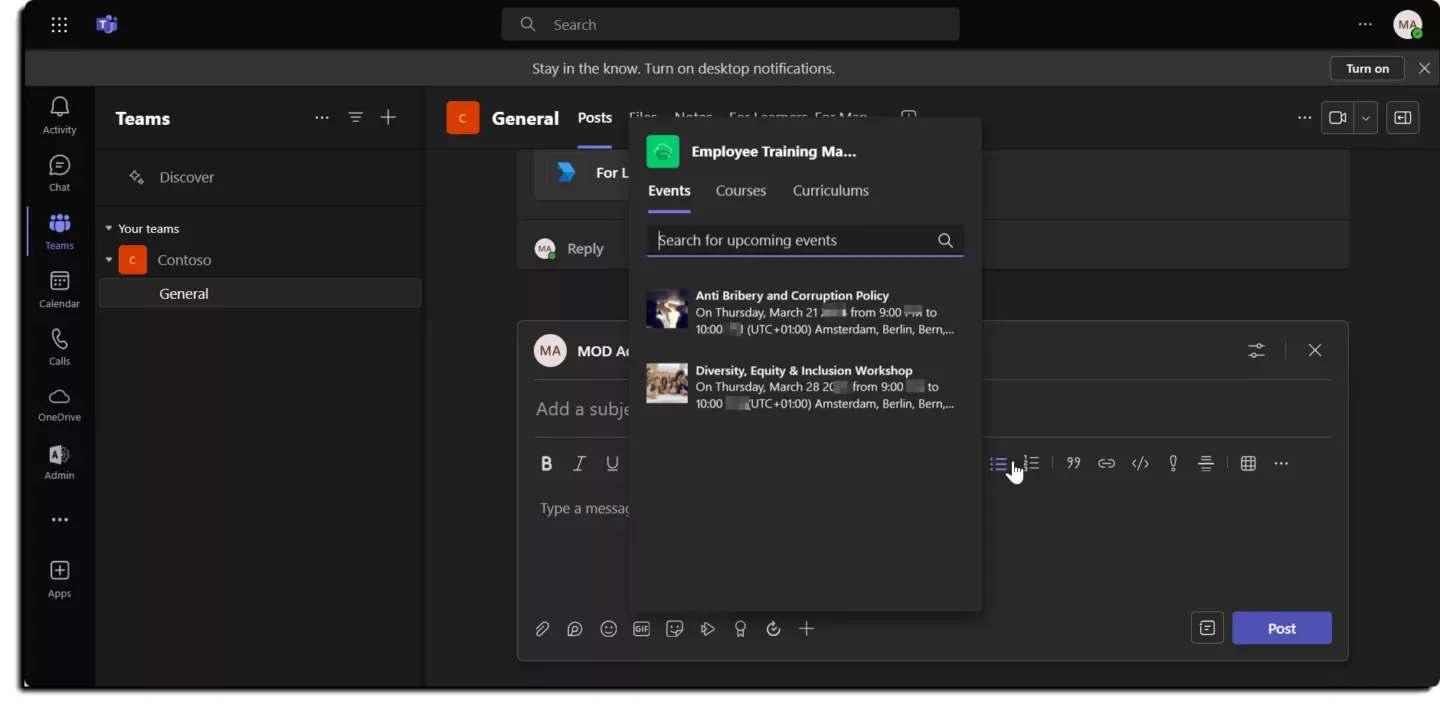The height and width of the screenshot is (711, 1440).
Task: Open the Admin app in the sidebar
Action: tap(59, 462)
